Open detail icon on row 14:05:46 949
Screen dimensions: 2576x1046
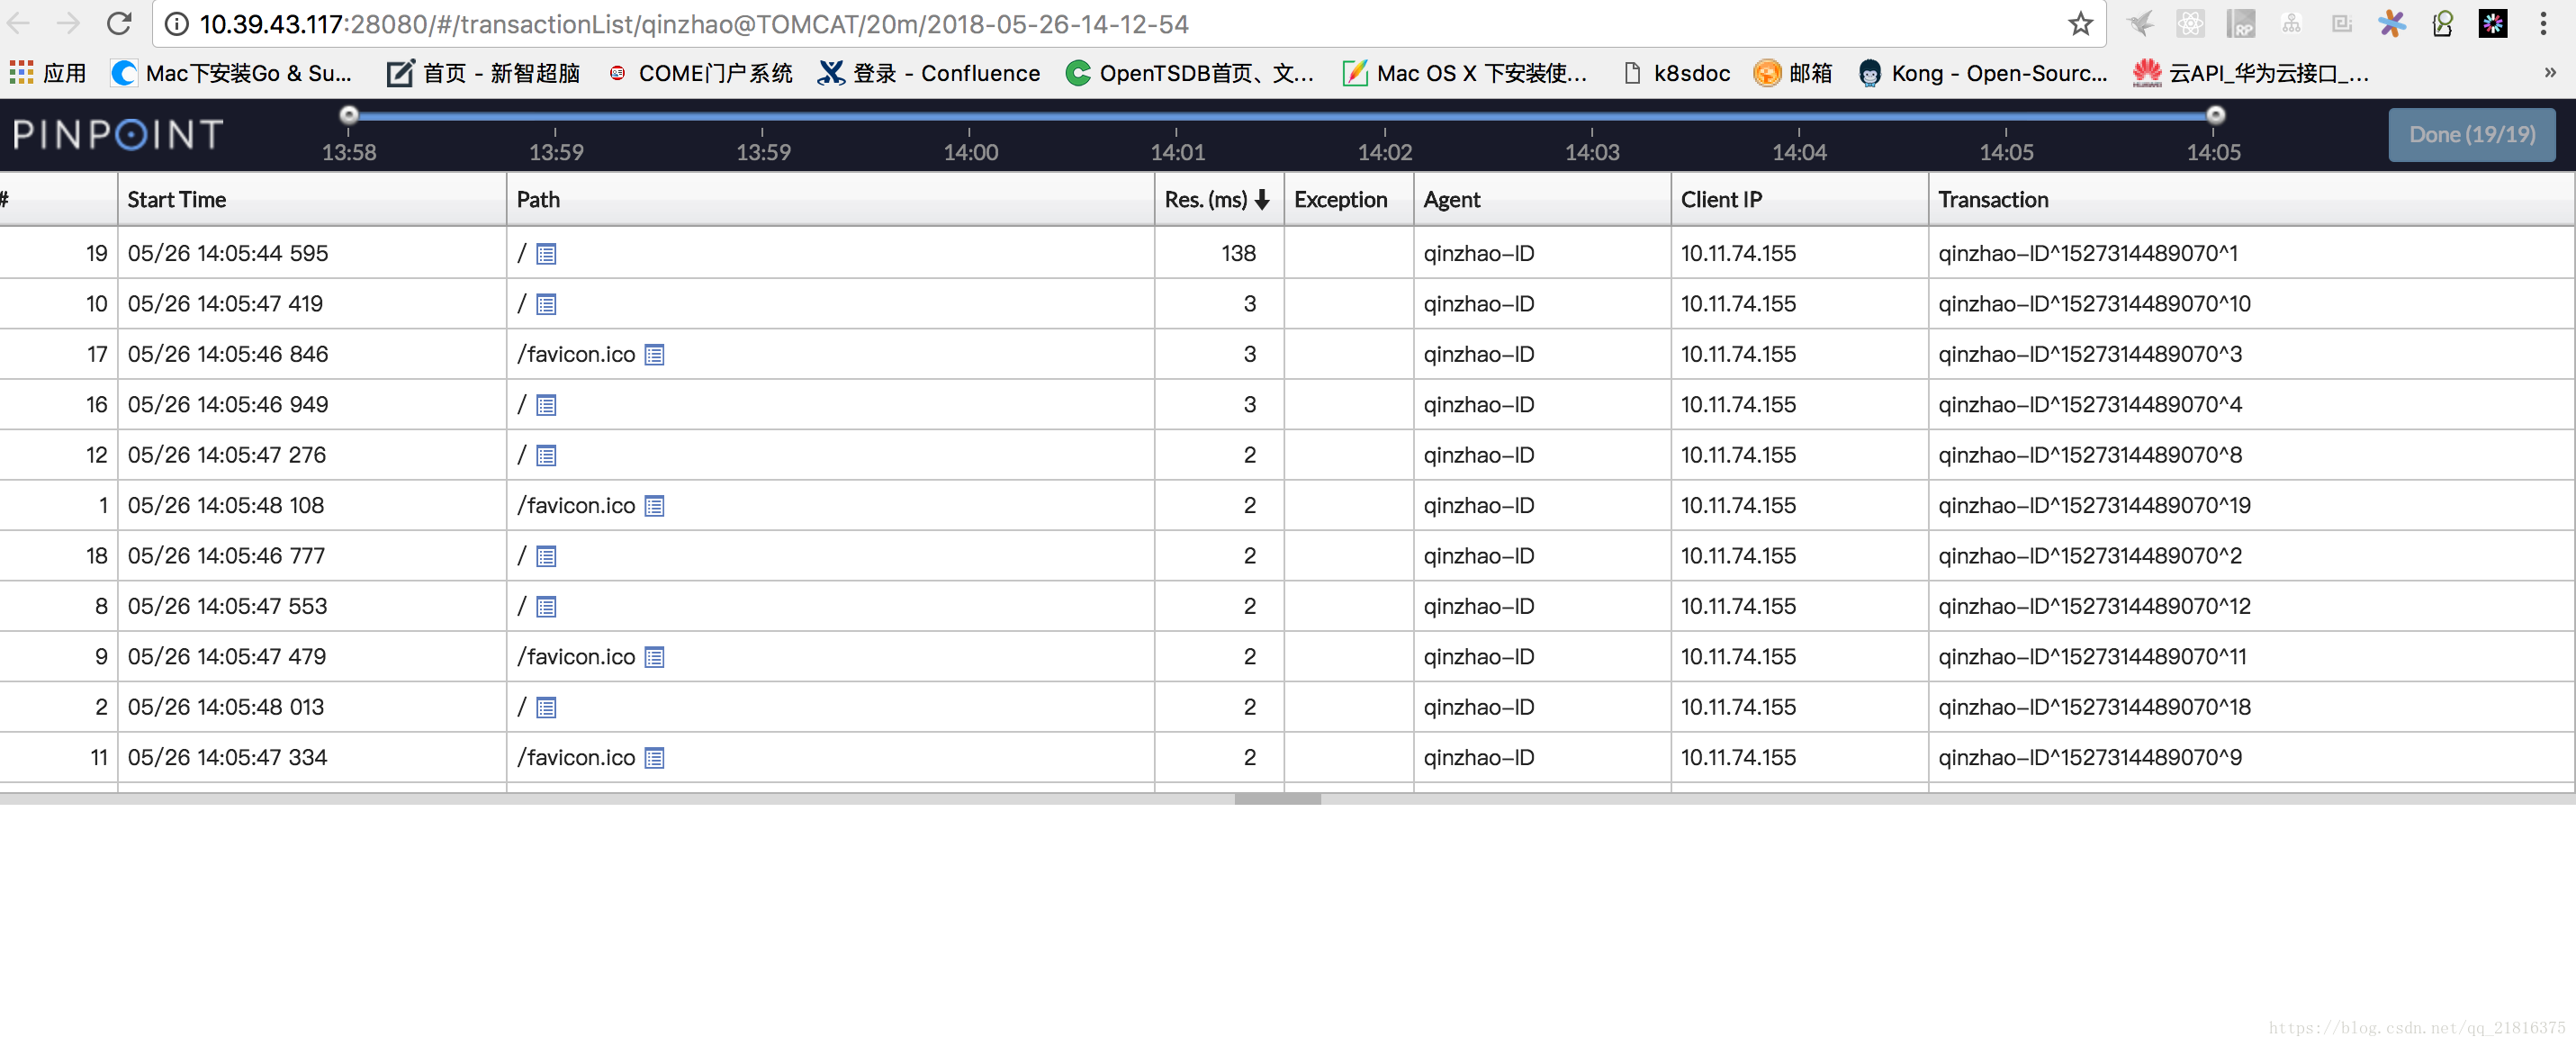[x=546, y=405]
